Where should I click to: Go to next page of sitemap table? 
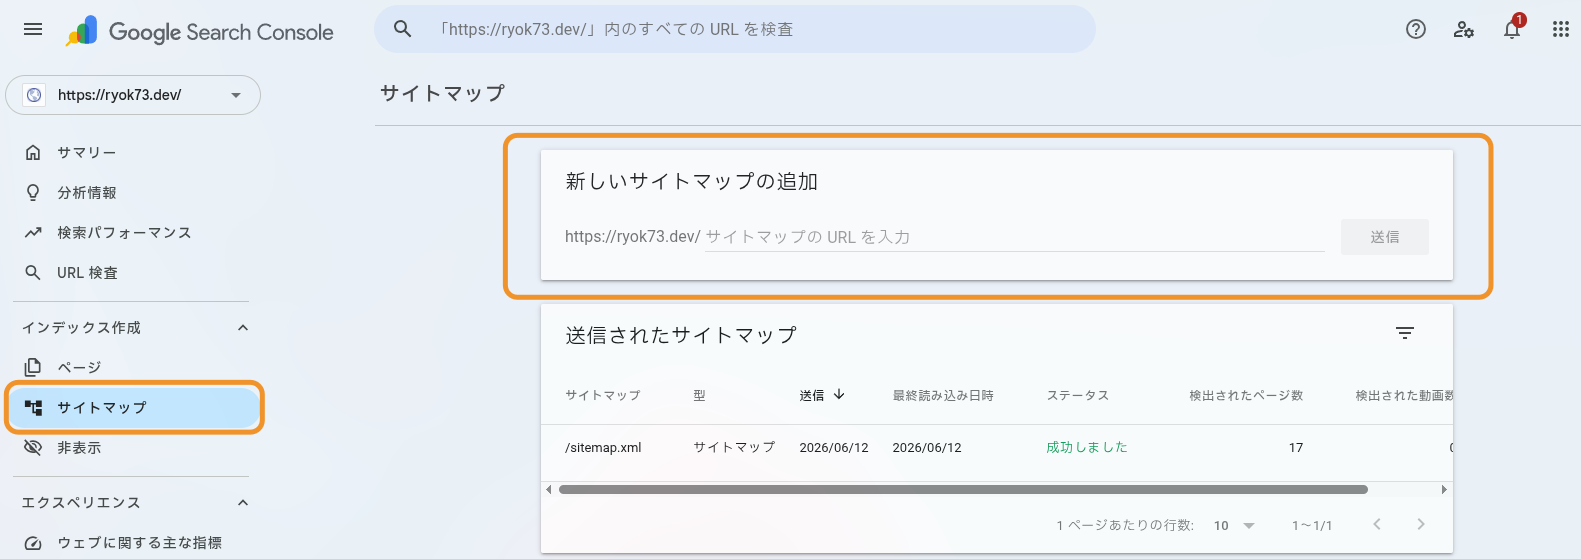1421,524
